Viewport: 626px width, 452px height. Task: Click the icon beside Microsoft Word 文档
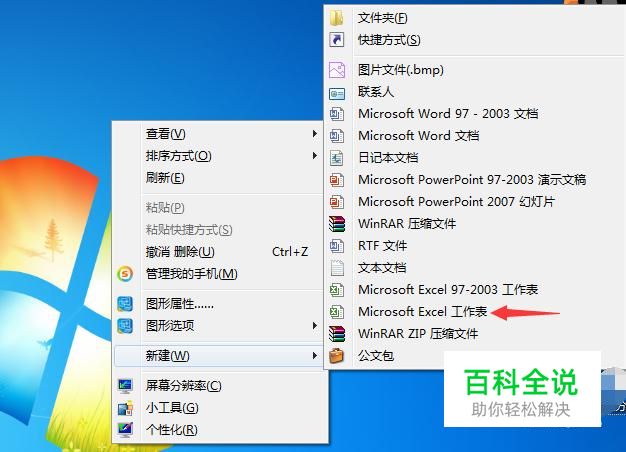(x=337, y=136)
